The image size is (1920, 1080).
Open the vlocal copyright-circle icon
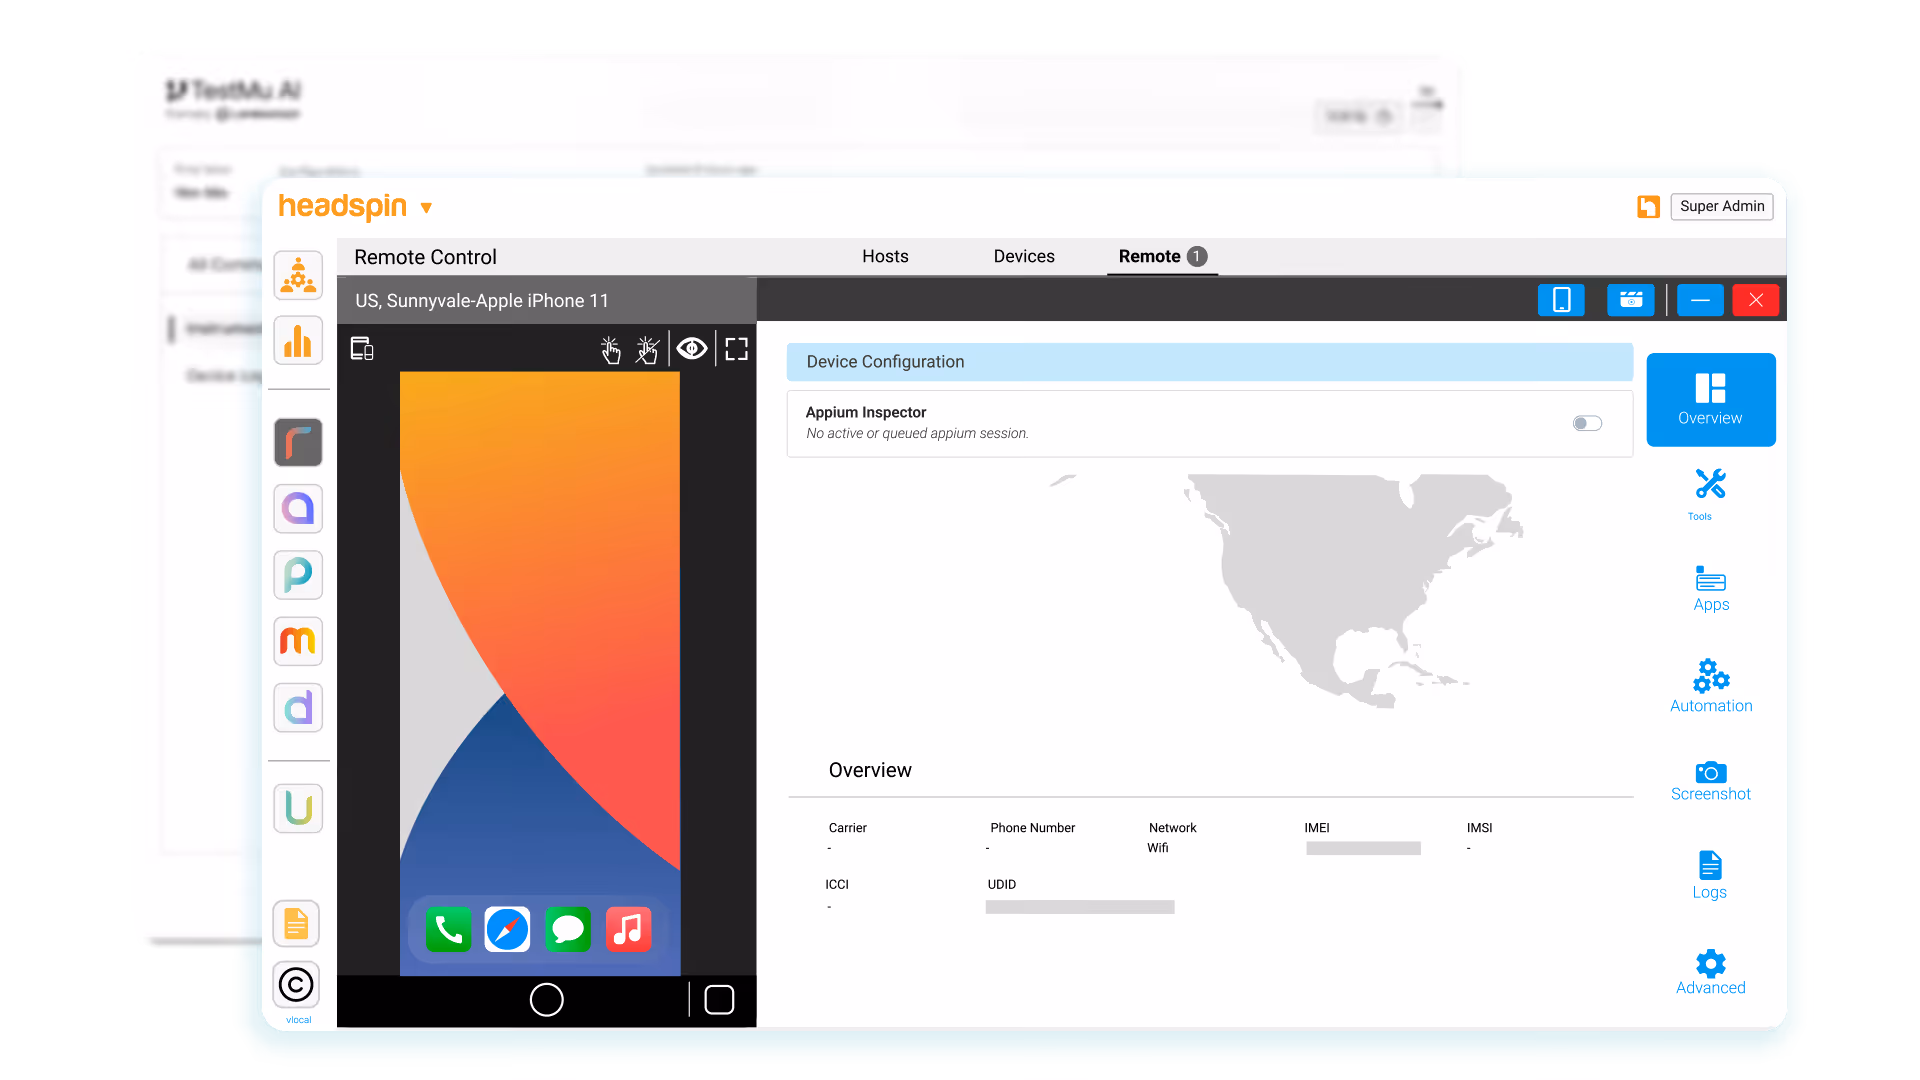(x=296, y=985)
